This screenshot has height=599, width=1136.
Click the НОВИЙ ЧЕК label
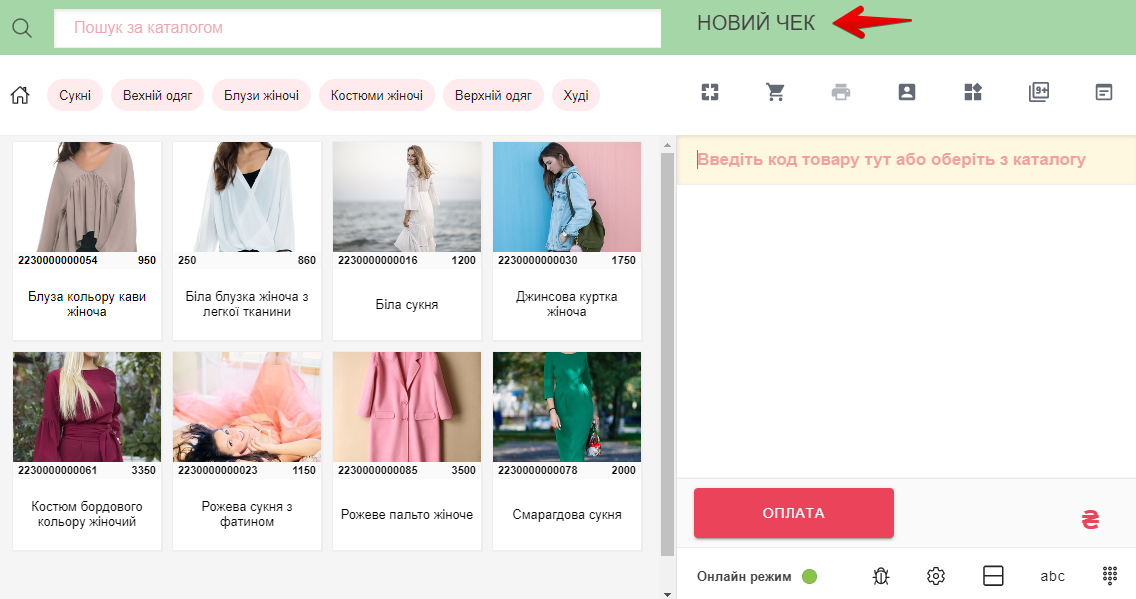(756, 23)
